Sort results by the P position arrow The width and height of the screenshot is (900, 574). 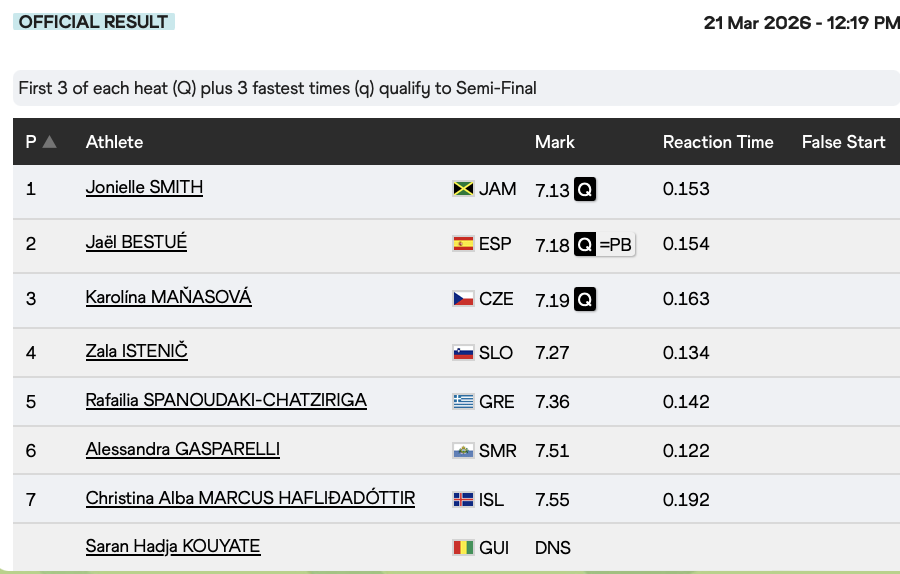49,142
